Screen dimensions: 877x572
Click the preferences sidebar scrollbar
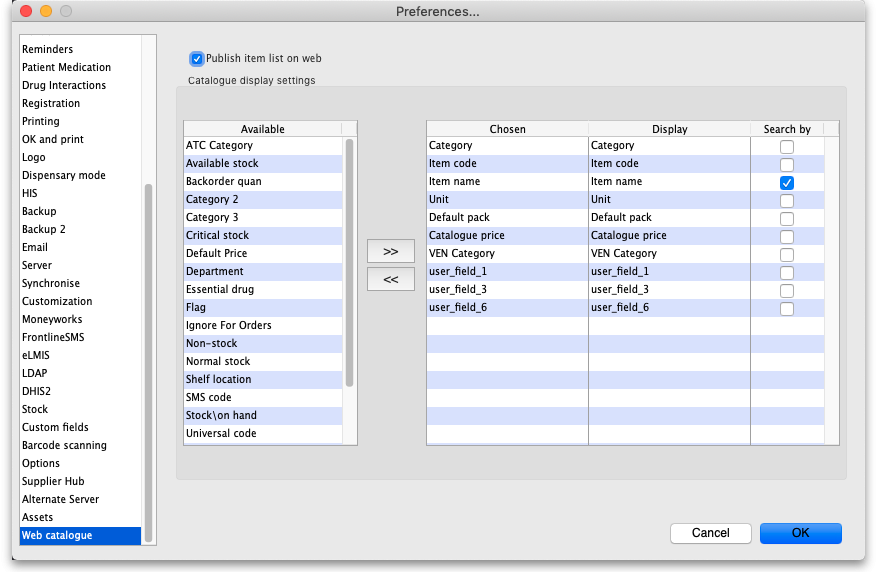pyautogui.click(x=149, y=360)
